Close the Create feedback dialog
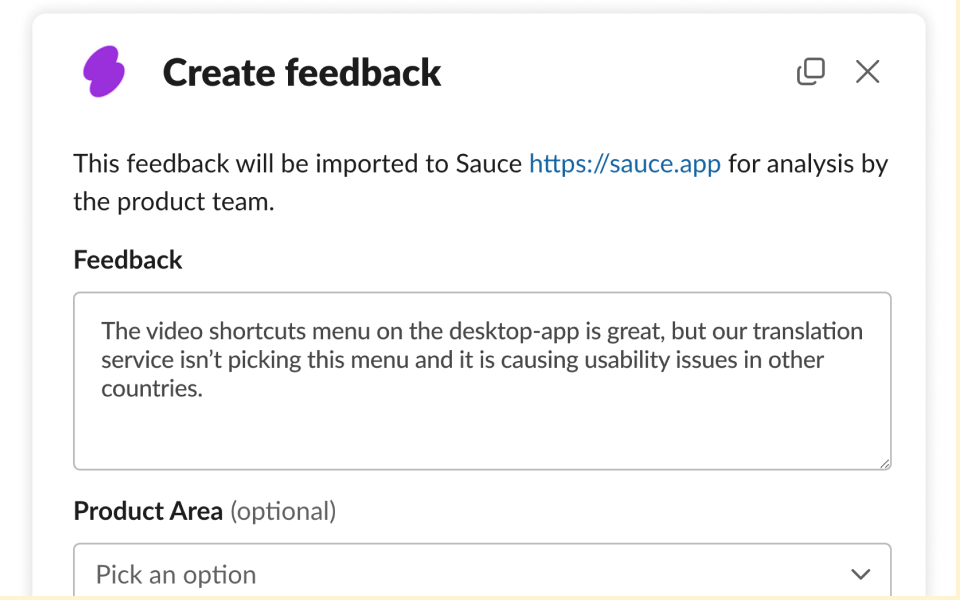This screenshot has height=600, width=960. 867,71
